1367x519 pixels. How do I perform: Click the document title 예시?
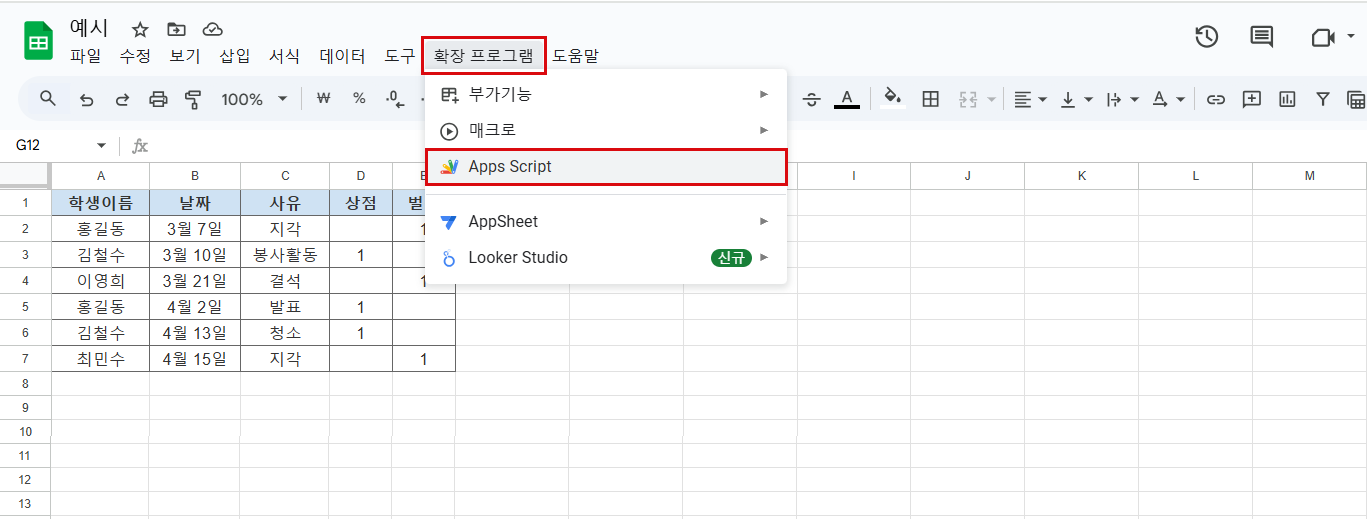coord(89,28)
